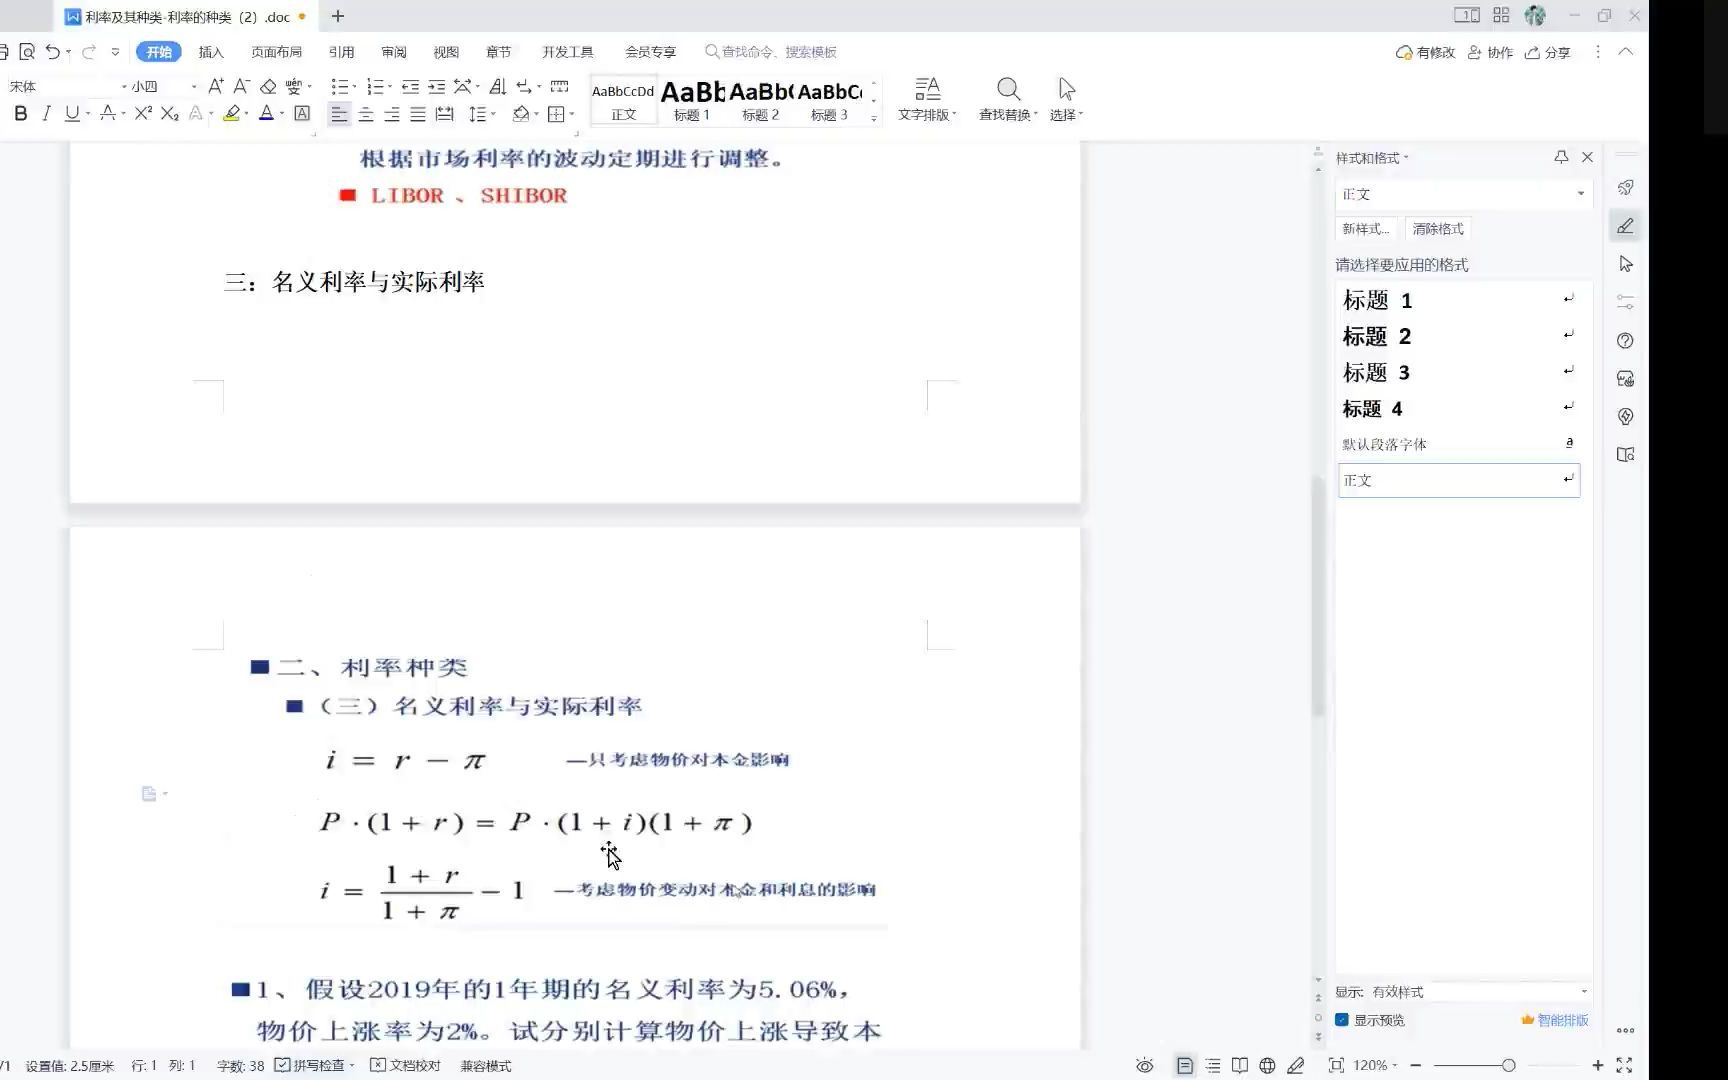
Task: Click the 协作 collaborate button
Action: click(x=1490, y=52)
